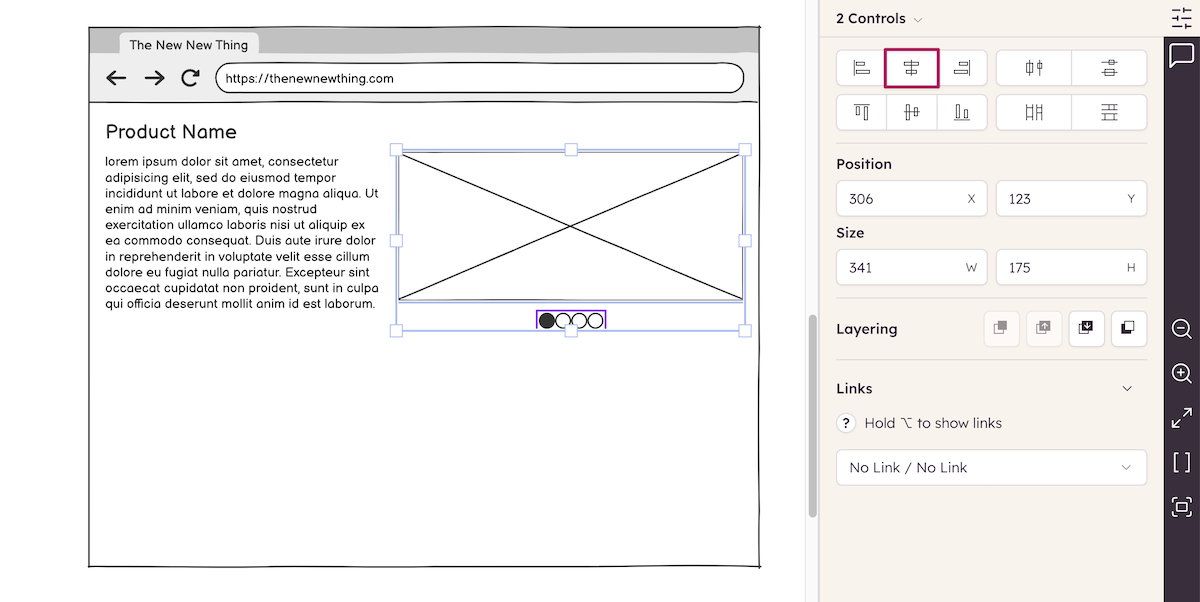1200x602 pixels.
Task: Open the No Link / No Link dropdown
Action: [991, 468]
